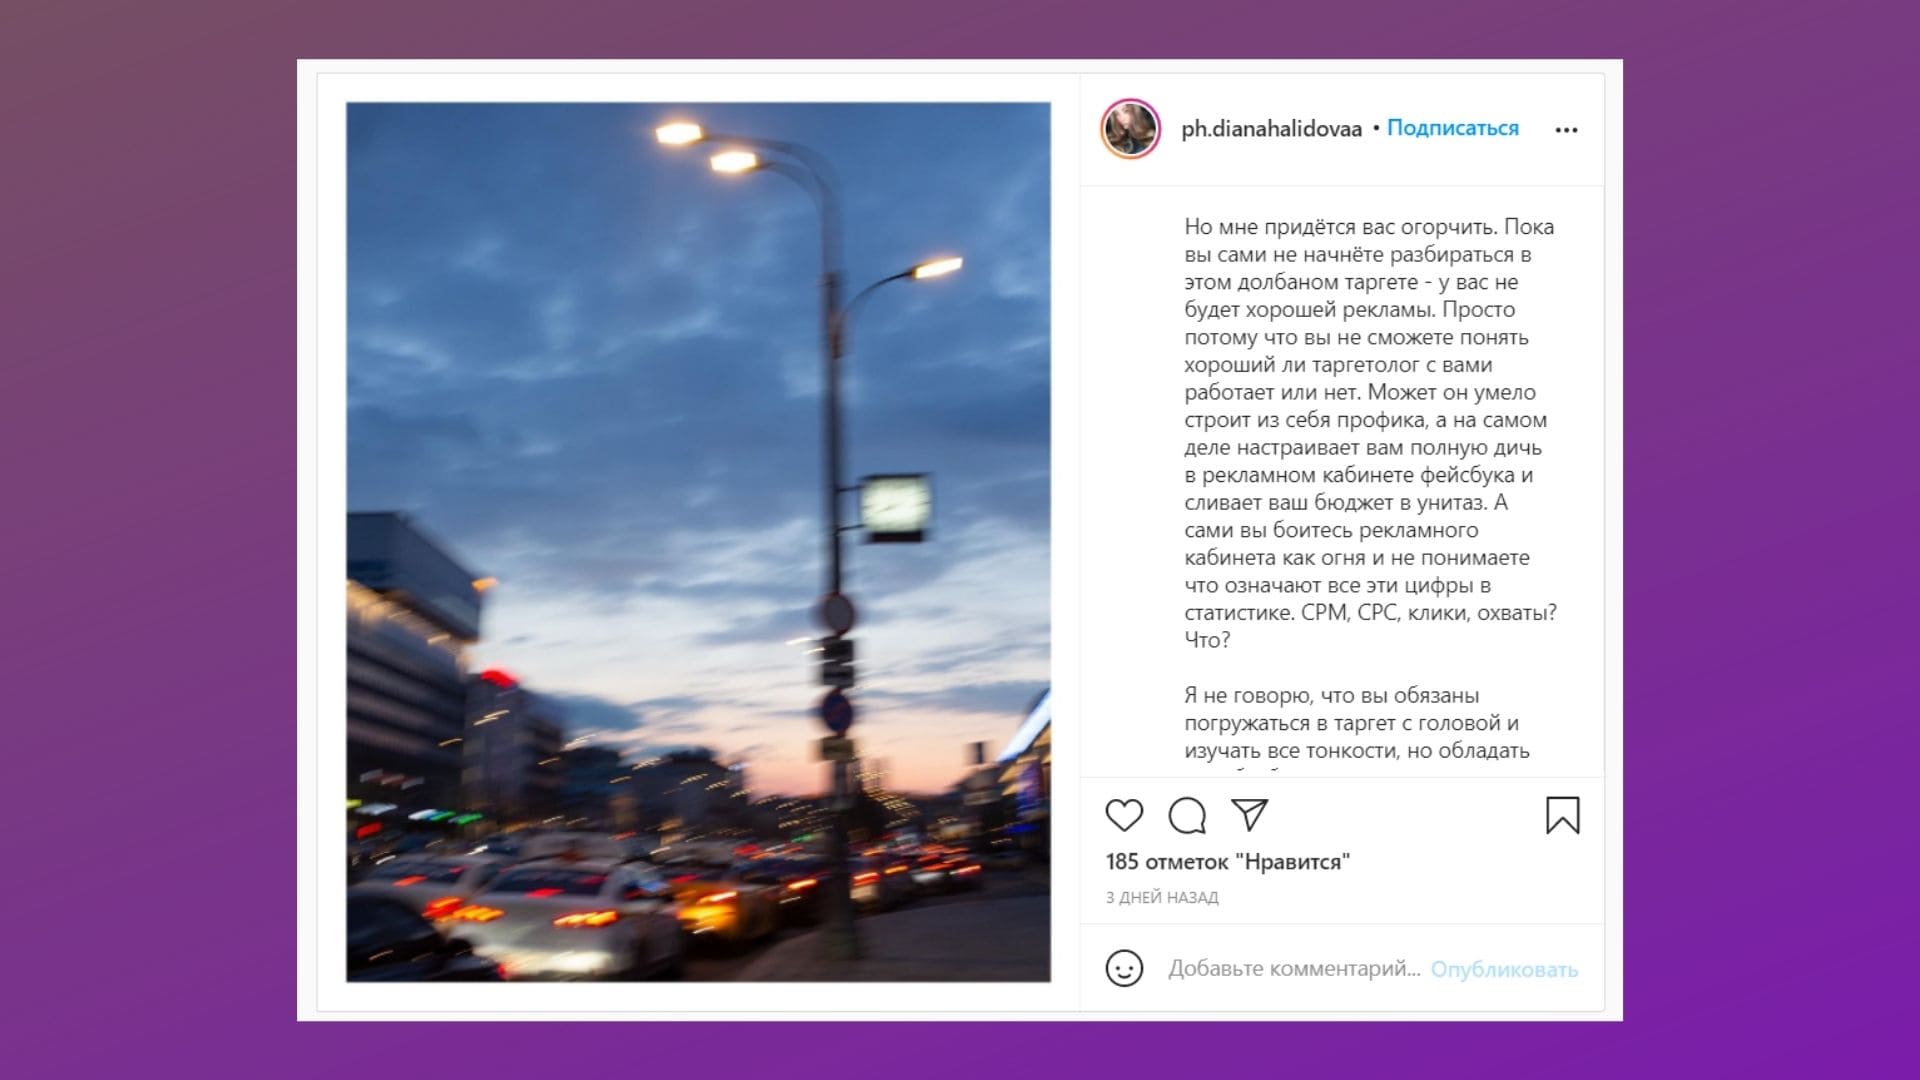View the list of 185 likes
Viewport: 1920px width, 1080px height.
1228,862
